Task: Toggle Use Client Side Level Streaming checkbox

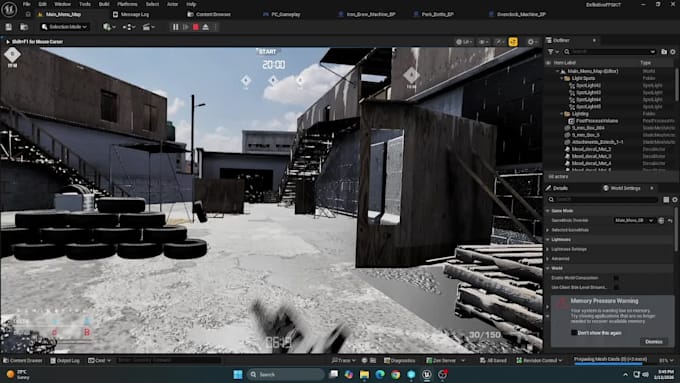Action: coord(616,287)
